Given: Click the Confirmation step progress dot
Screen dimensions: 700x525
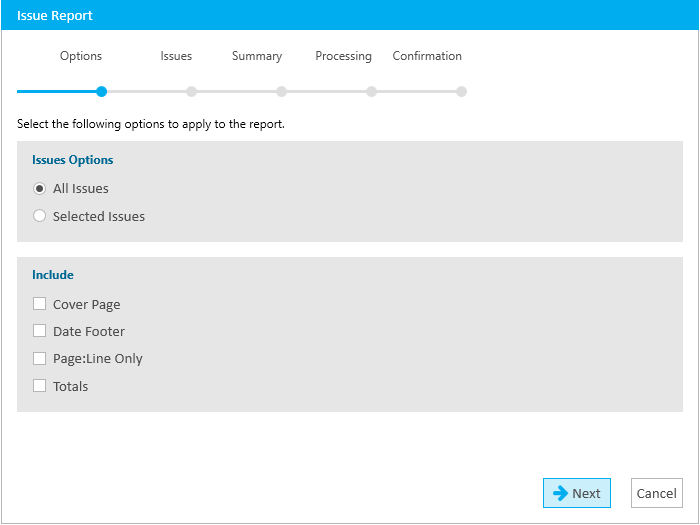Looking at the screenshot, I should (x=462, y=92).
